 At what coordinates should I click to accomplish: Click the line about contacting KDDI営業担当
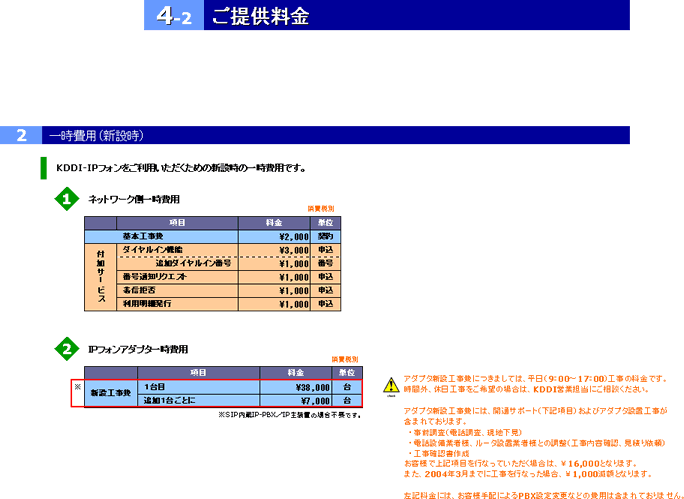[527, 389]
